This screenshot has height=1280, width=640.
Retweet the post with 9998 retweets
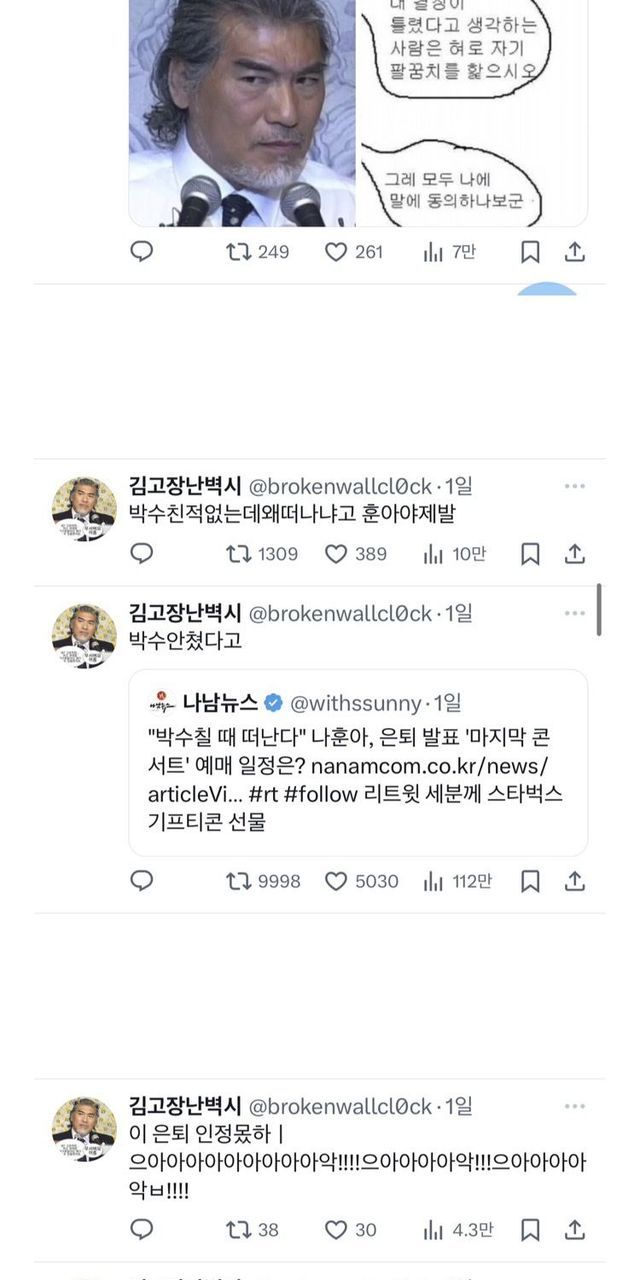click(x=239, y=881)
